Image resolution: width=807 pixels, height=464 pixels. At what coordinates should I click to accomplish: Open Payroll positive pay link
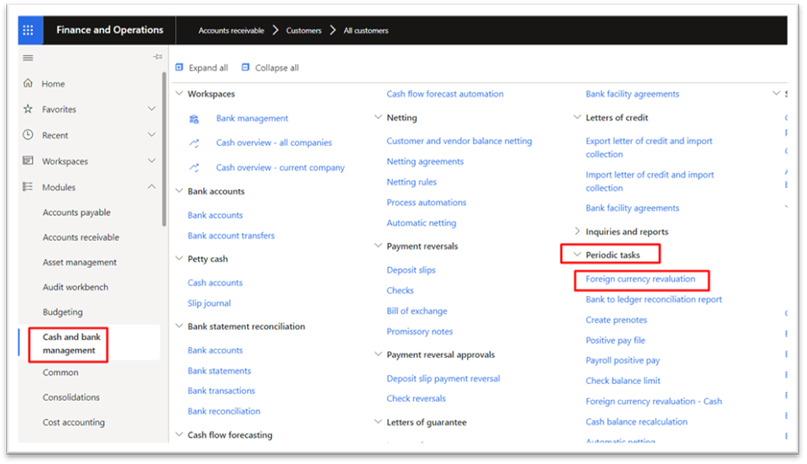pyautogui.click(x=623, y=361)
